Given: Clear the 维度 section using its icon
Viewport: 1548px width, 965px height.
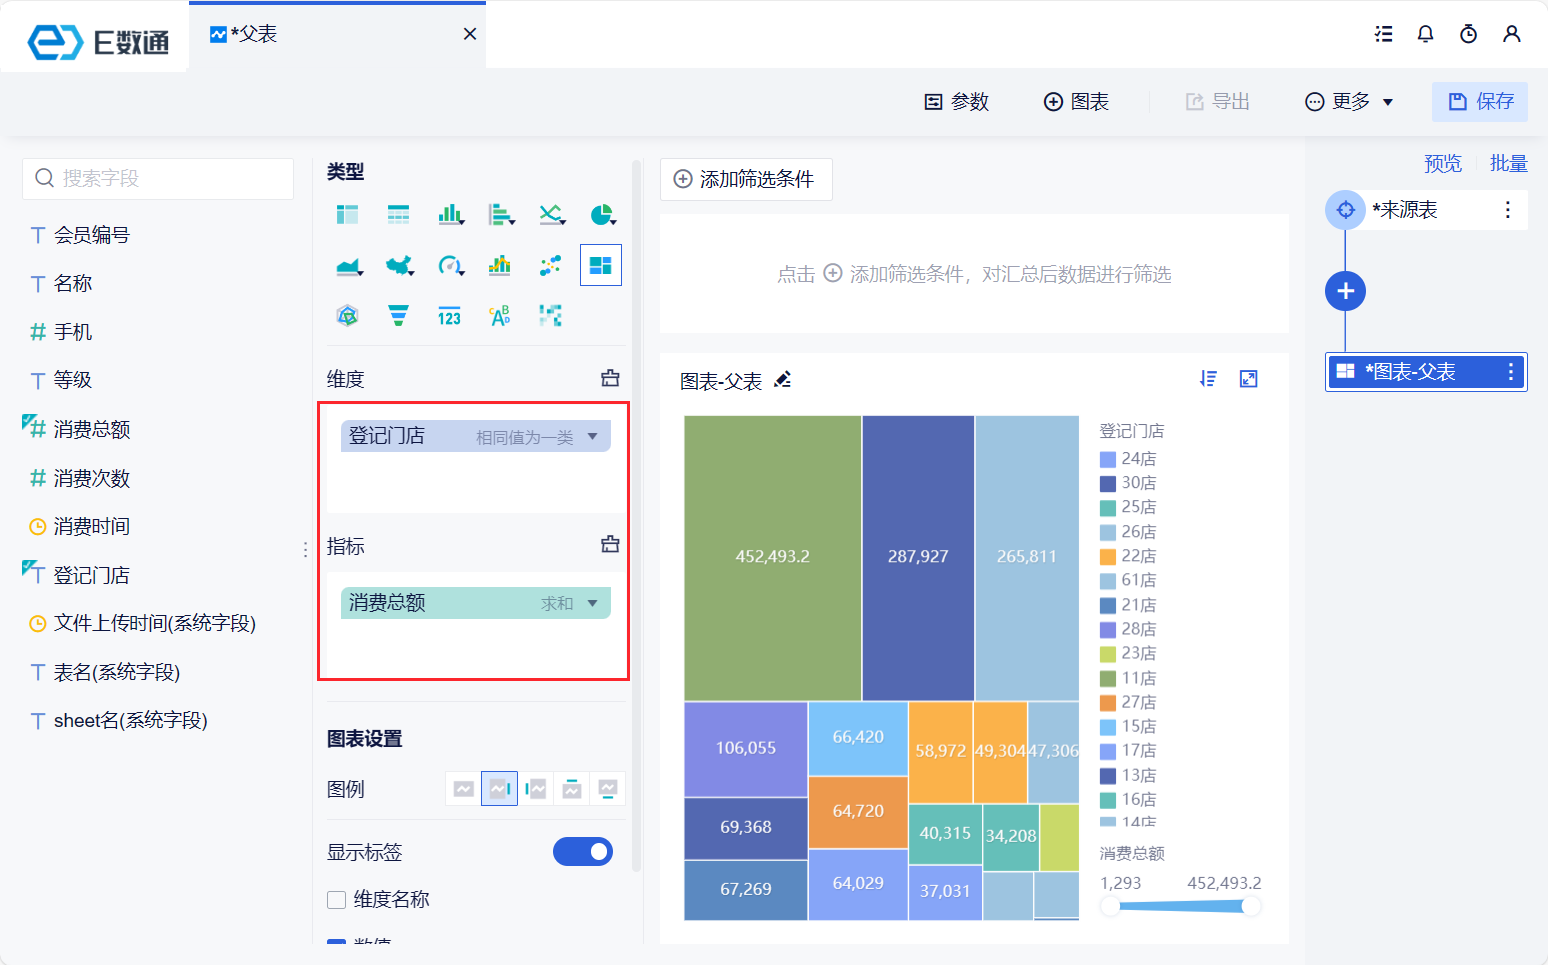Looking at the screenshot, I should [610, 378].
